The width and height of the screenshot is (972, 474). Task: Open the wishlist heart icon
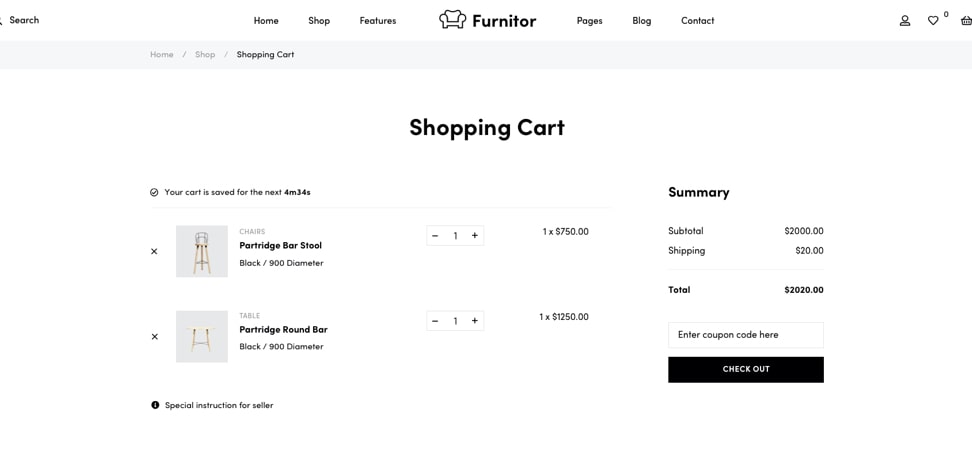933,20
